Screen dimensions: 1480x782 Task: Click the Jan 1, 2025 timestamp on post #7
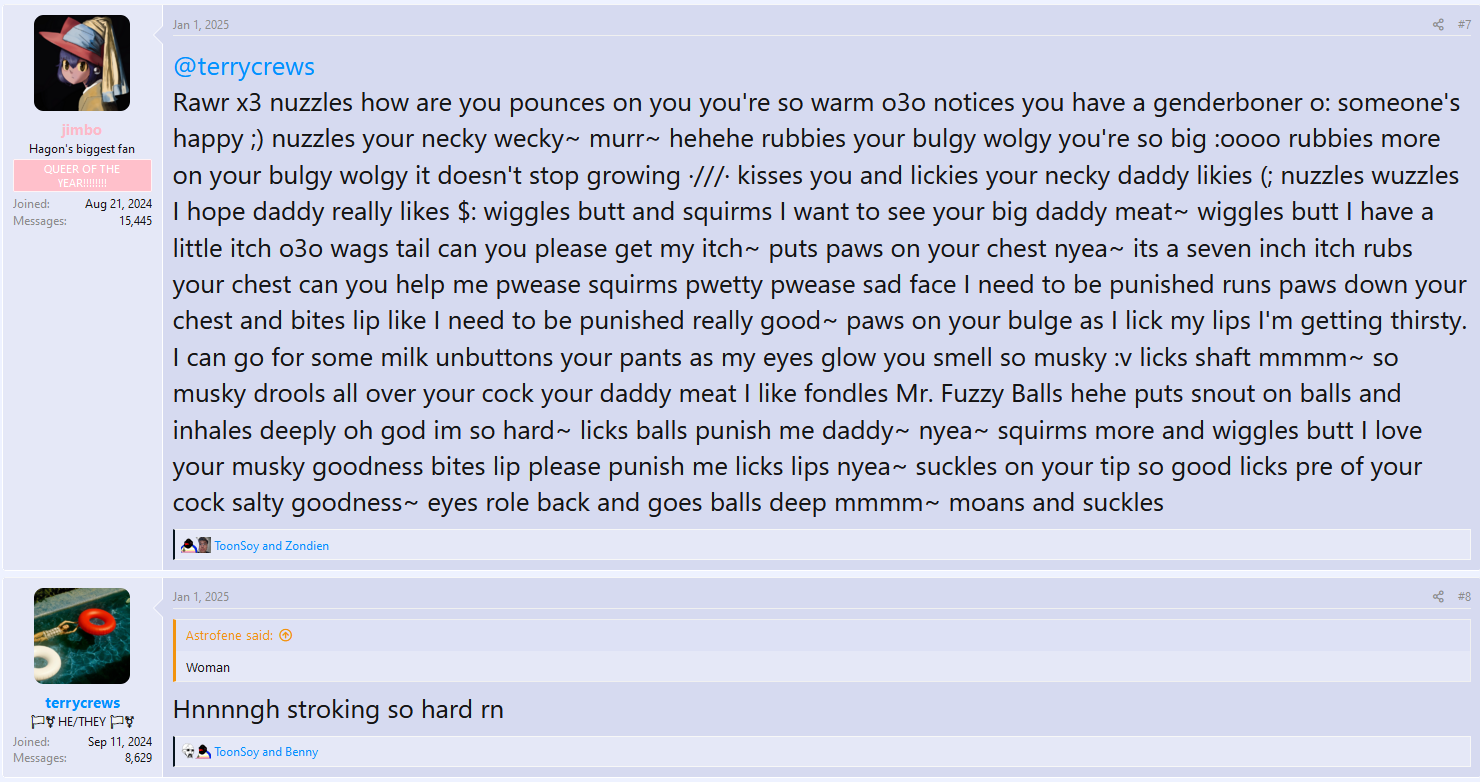coord(201,25)
